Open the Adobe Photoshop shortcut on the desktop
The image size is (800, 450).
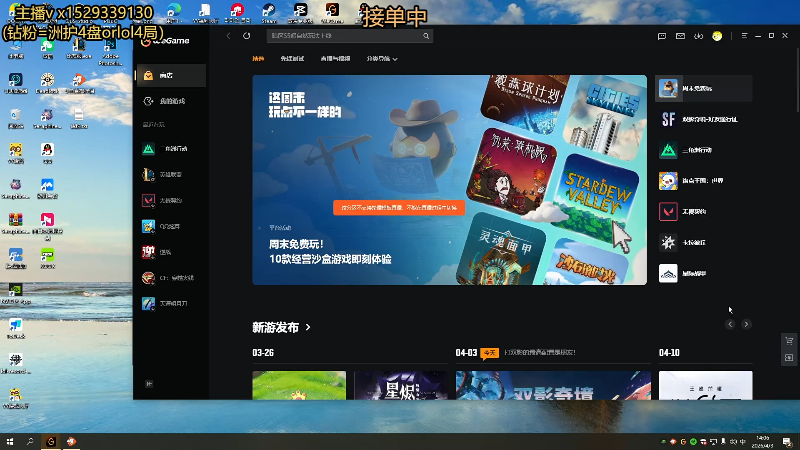(x=110, y=52)
